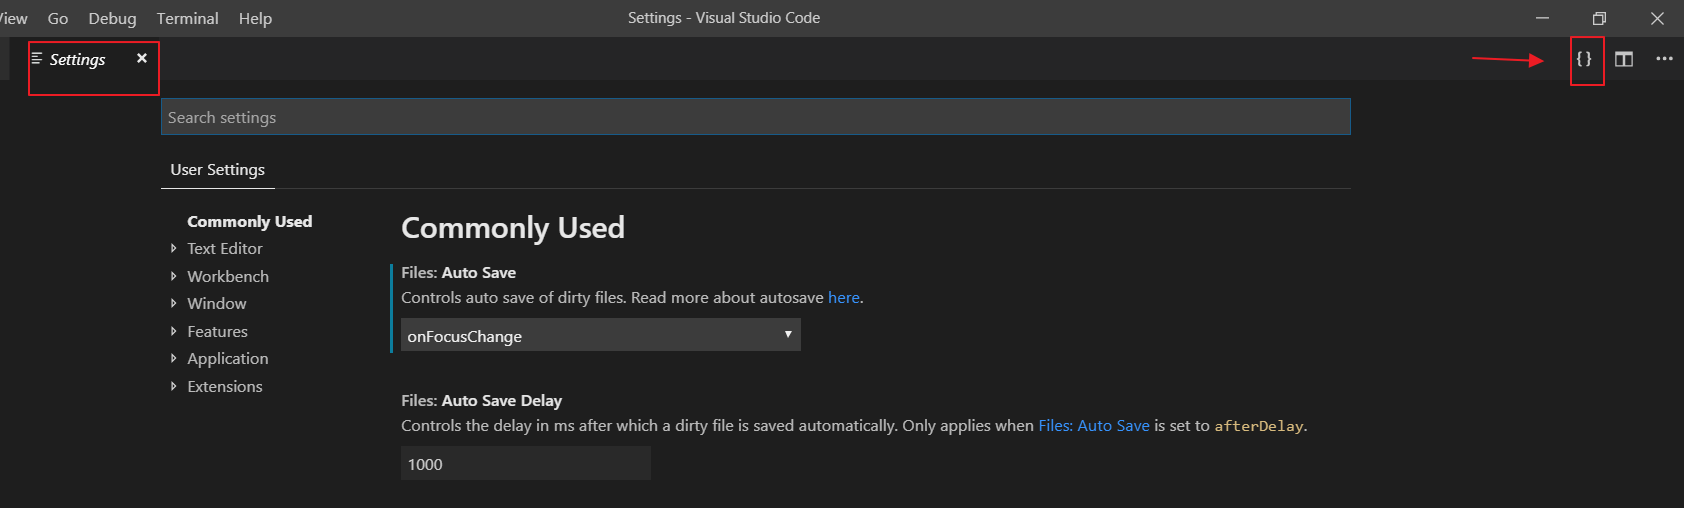Select Commonly Used in settings tree

(x=249, y=221)
